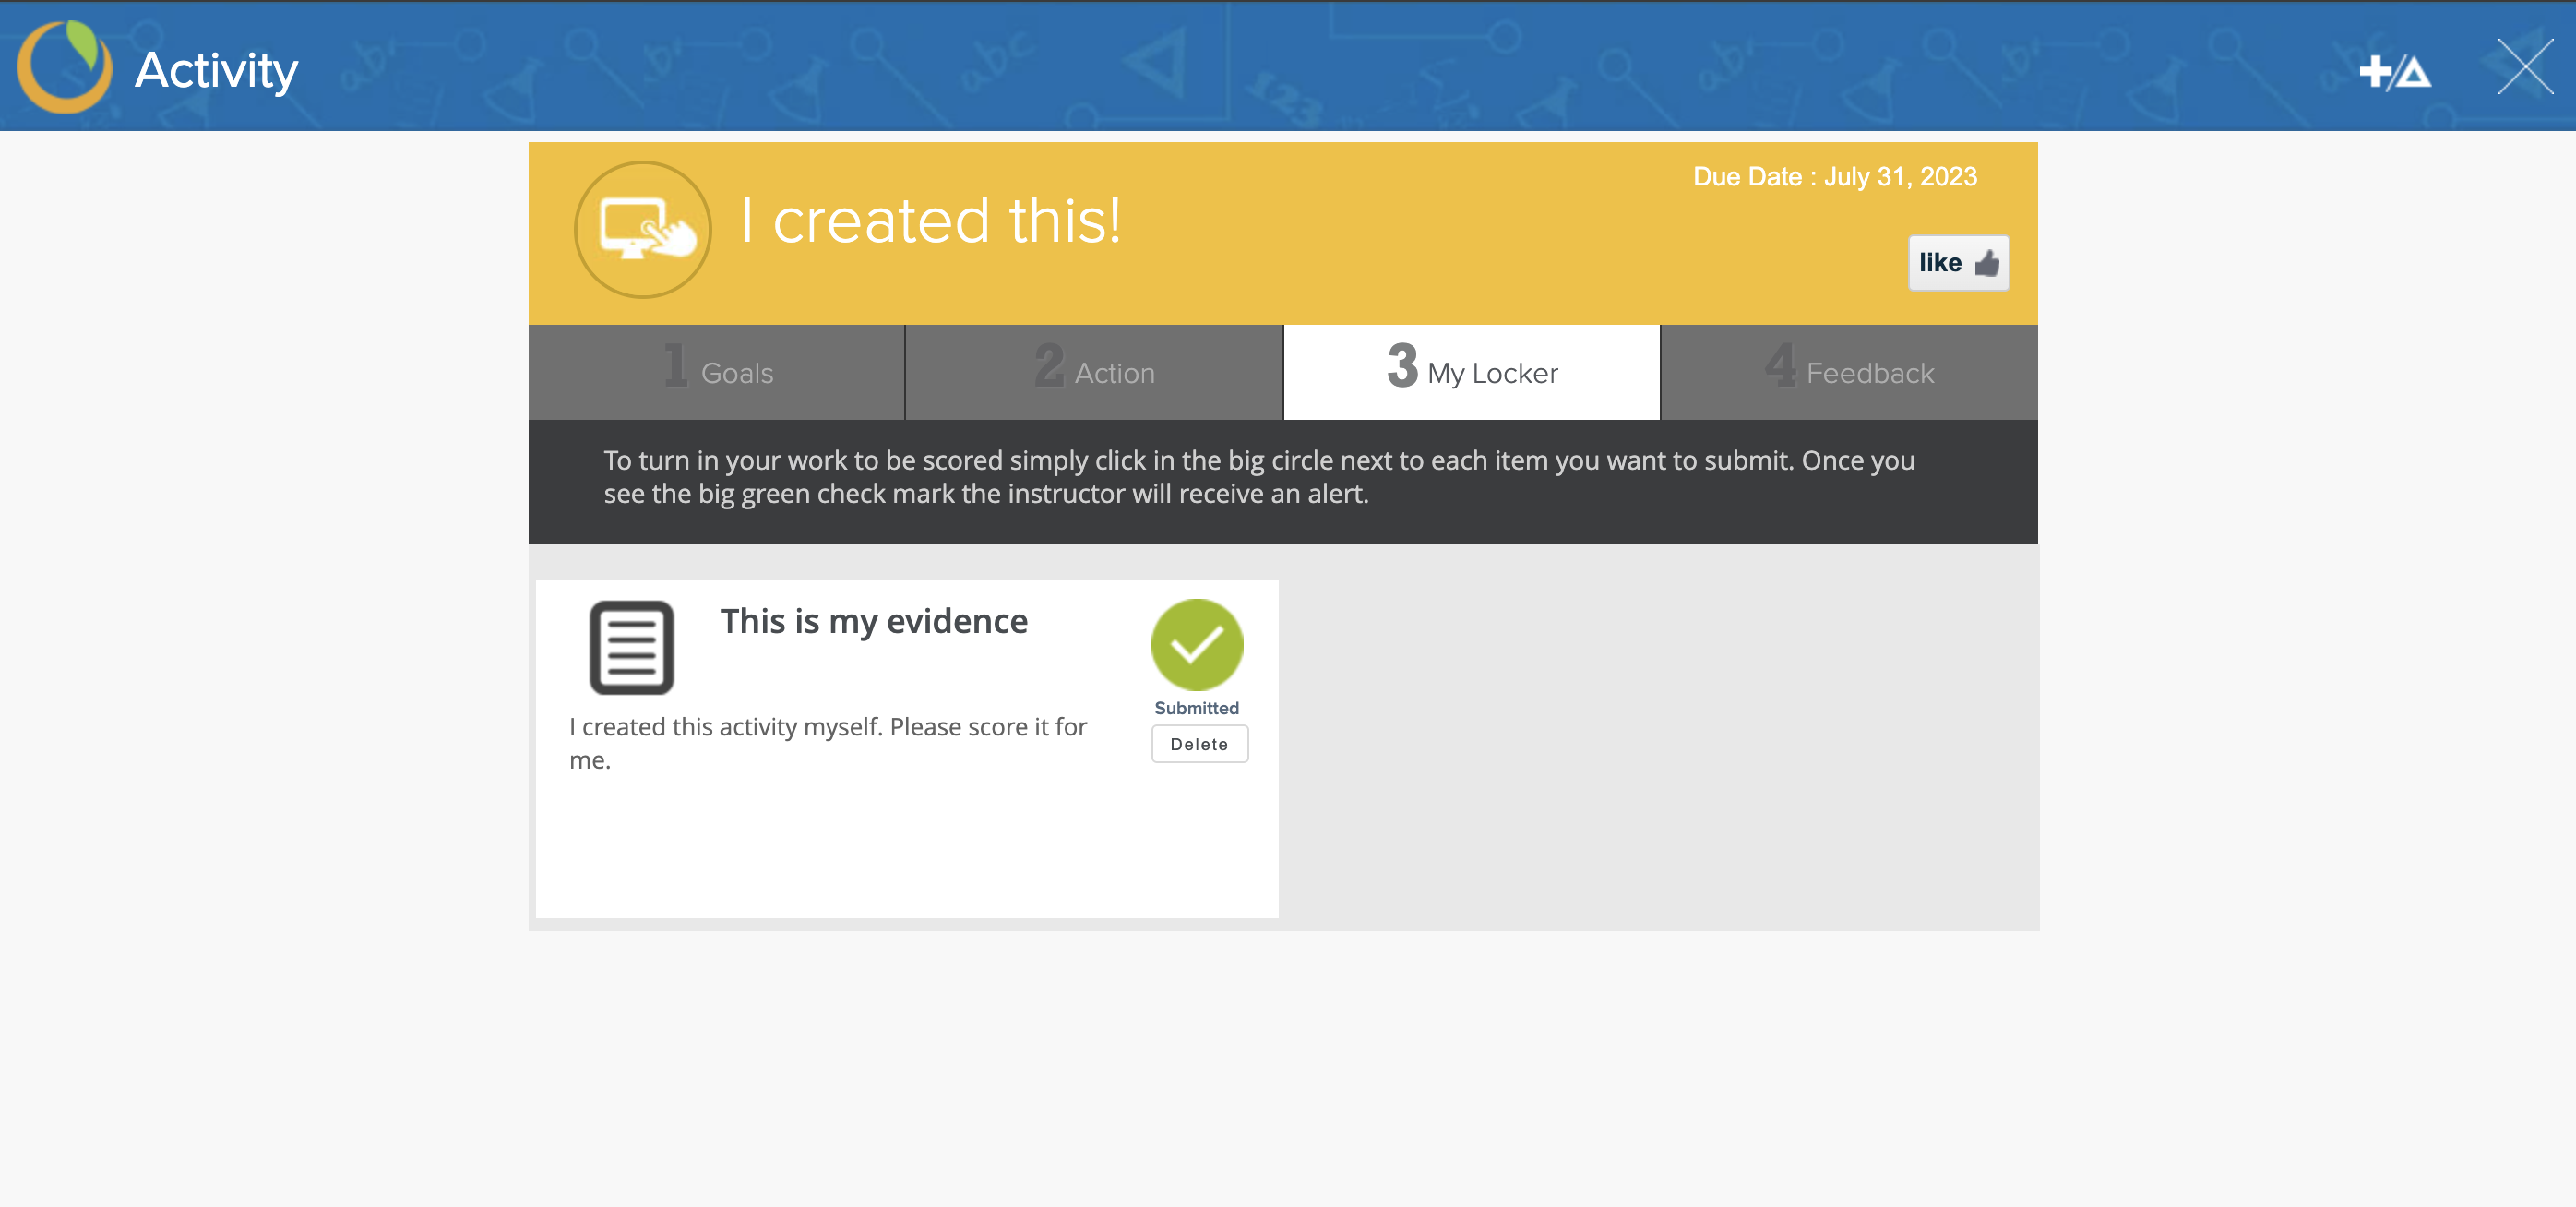Open the Action tab
2576x1207 pixels.
(x=1094, y=372)
